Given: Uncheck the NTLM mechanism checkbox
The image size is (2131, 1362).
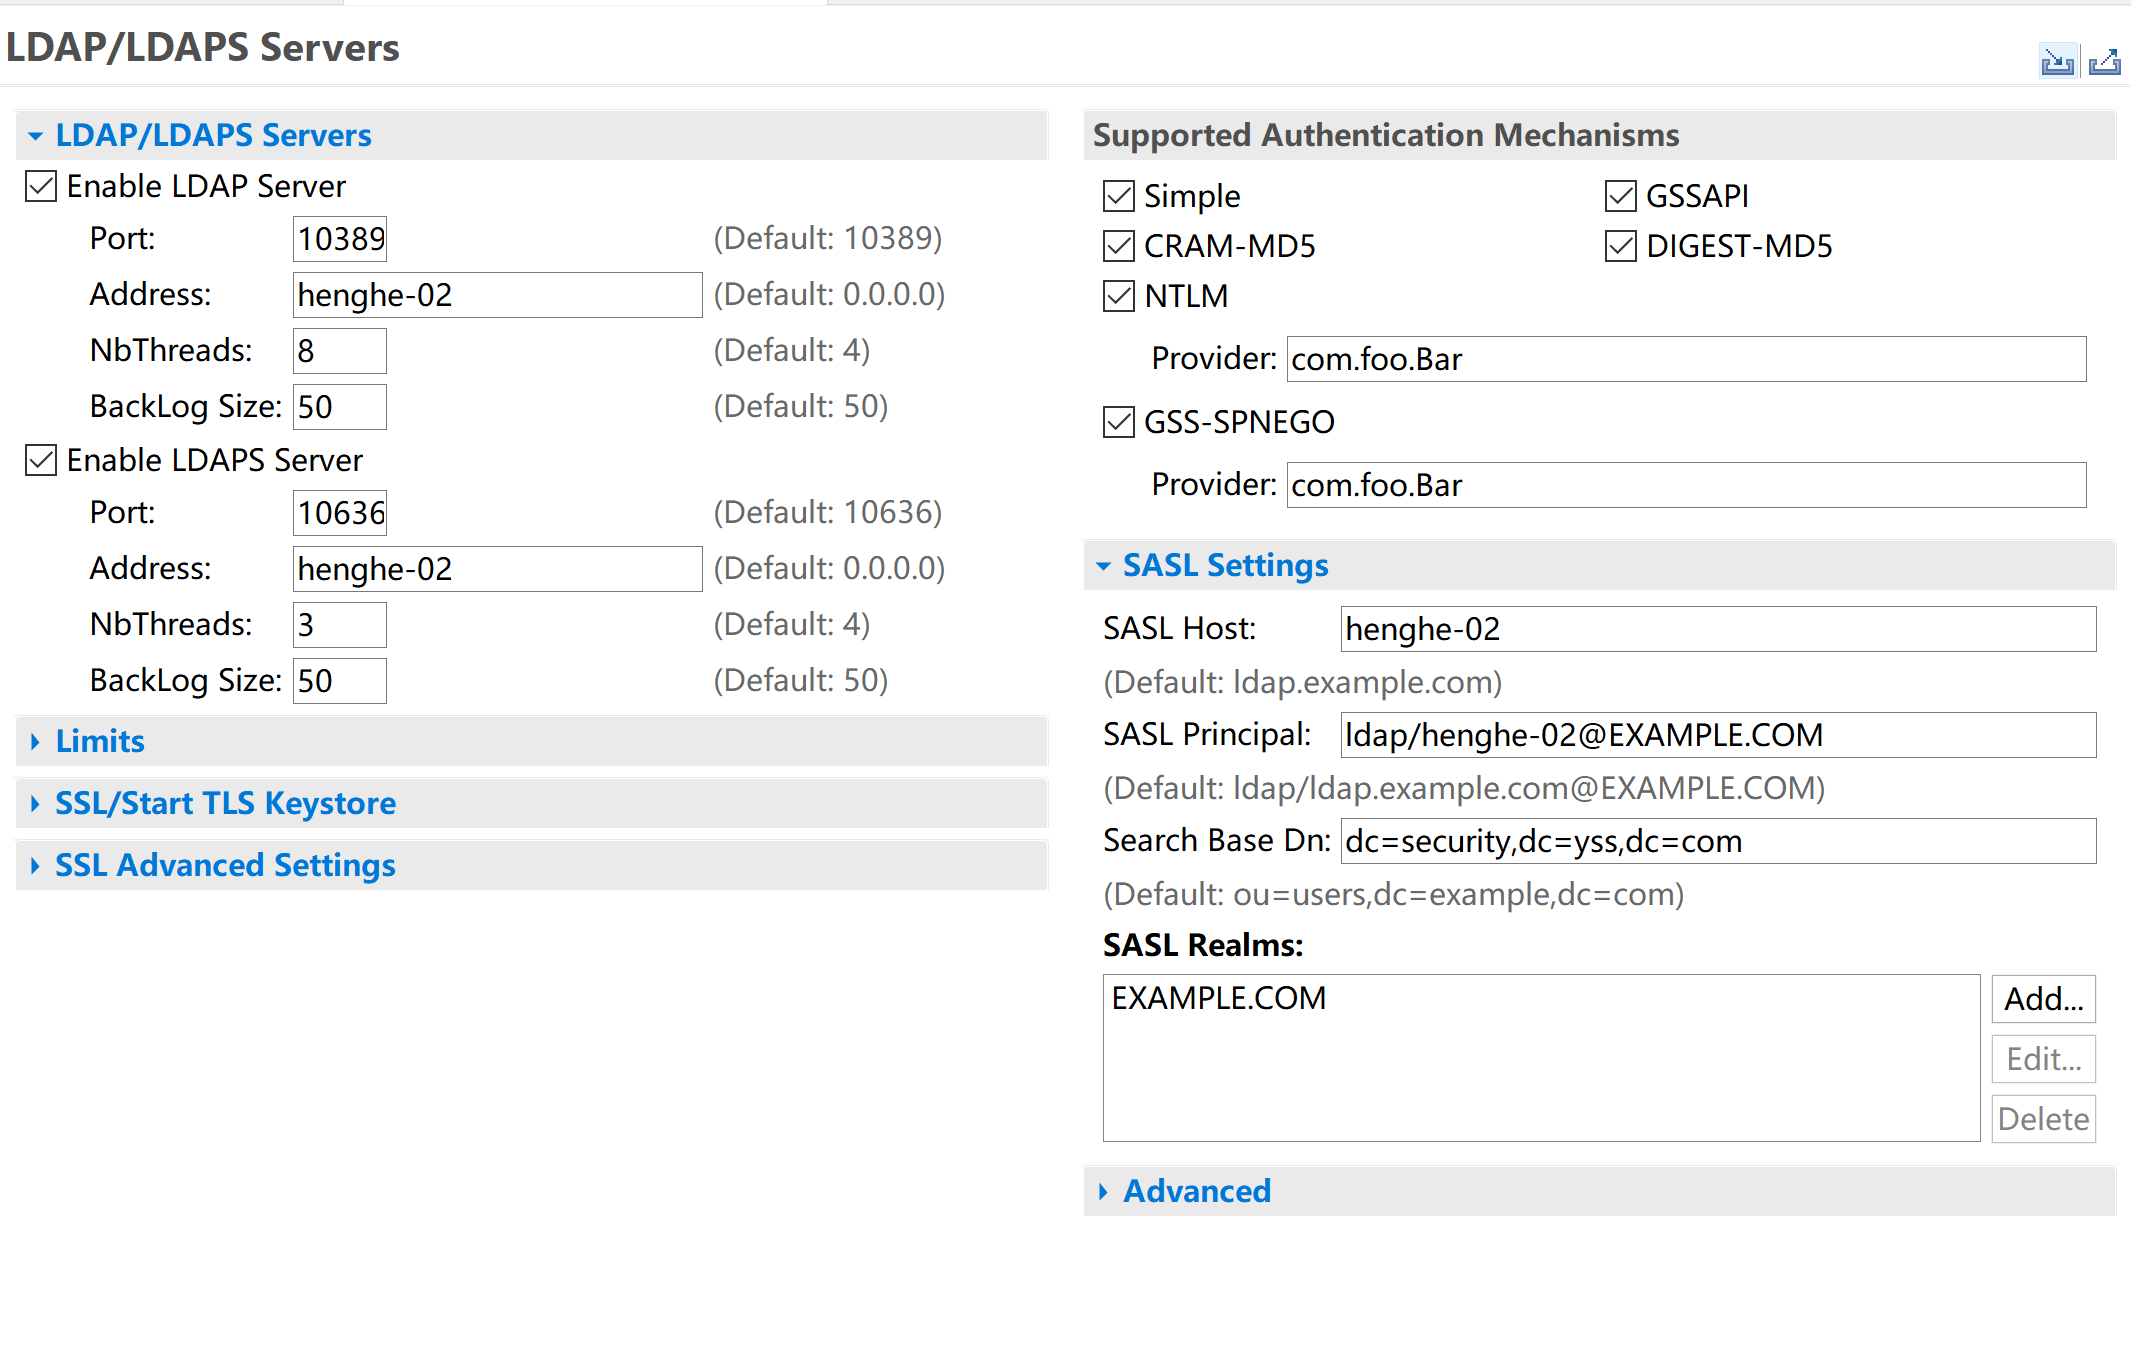Looking at the screenshot, I should point(1119,296).
